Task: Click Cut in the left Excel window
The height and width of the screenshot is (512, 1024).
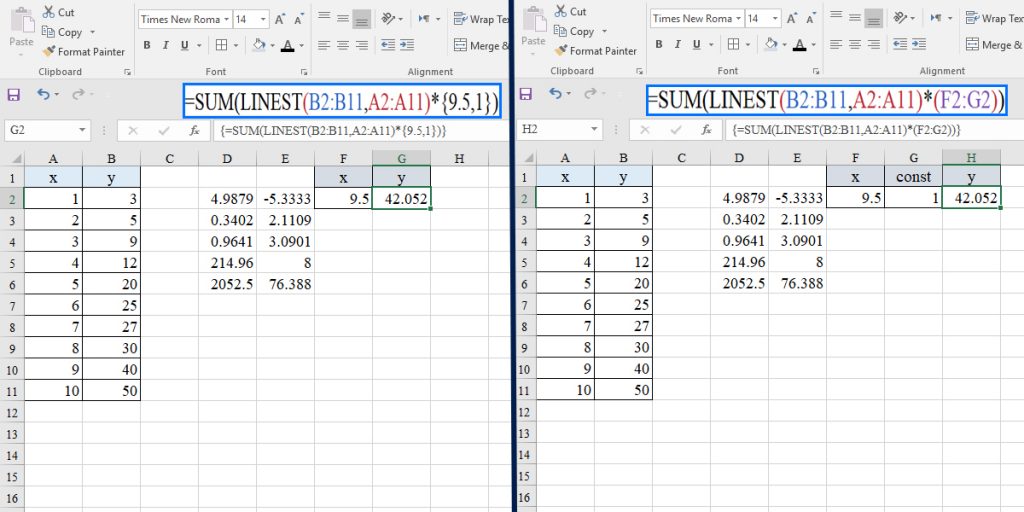Action: click(58, 12)
